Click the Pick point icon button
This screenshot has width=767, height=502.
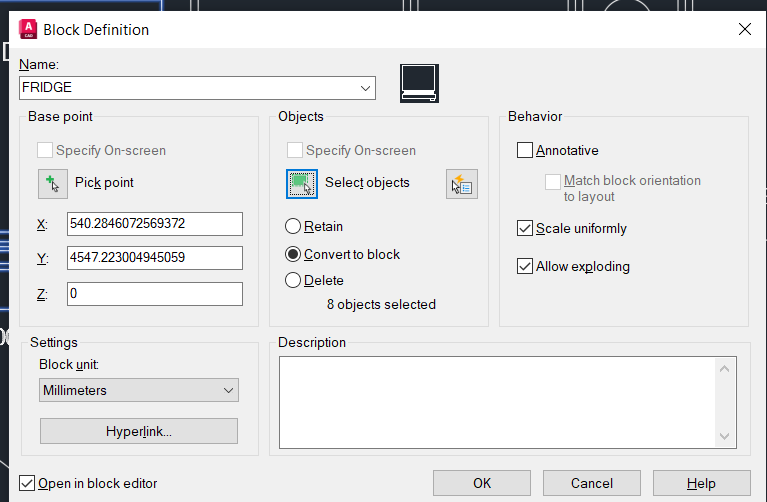[x=53, y=184]
